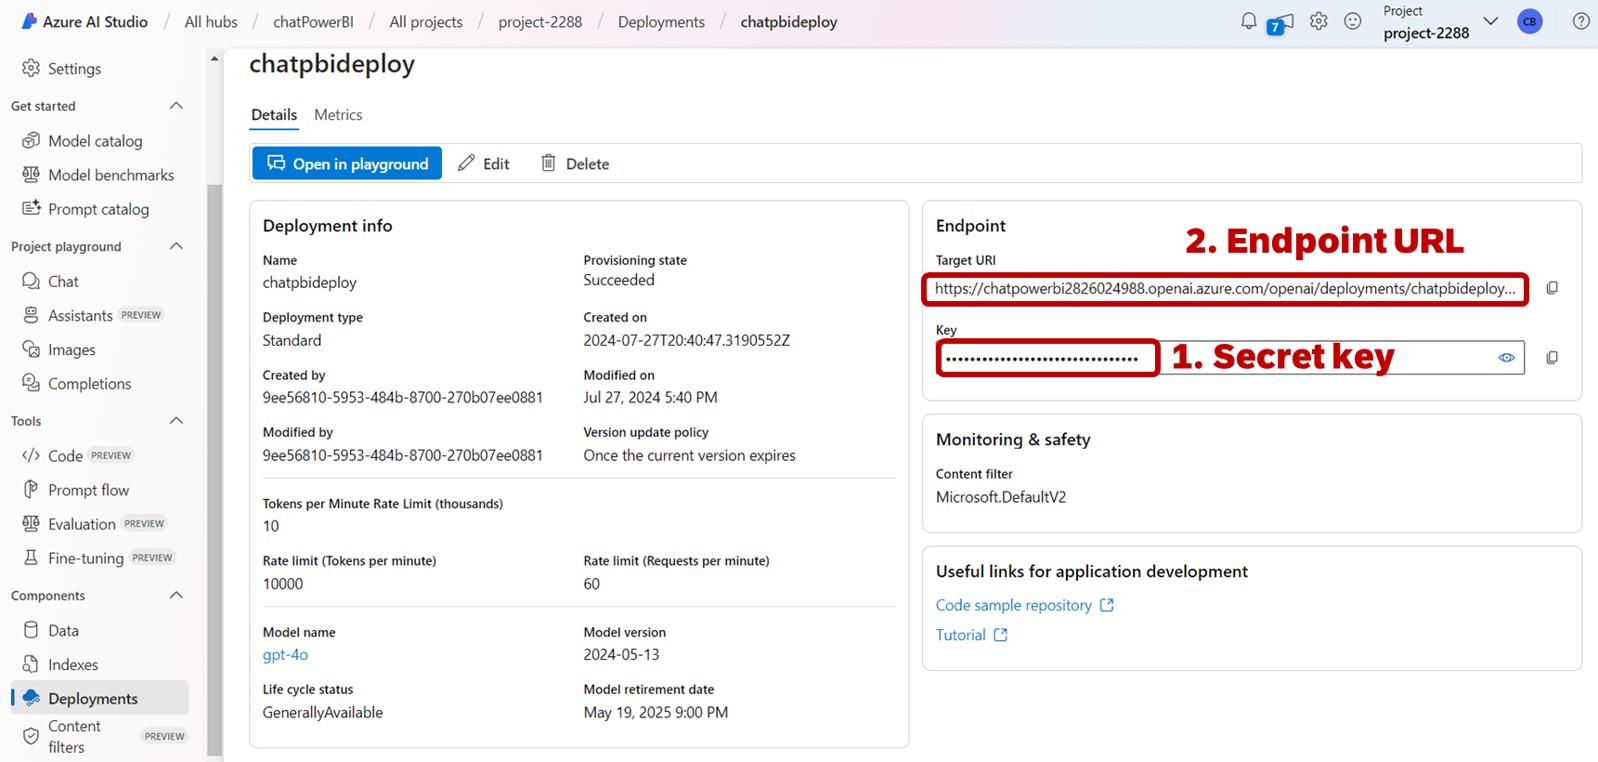Click the Edit button
This screenshot has height=762, width=1598.
[x=484, y=163]
